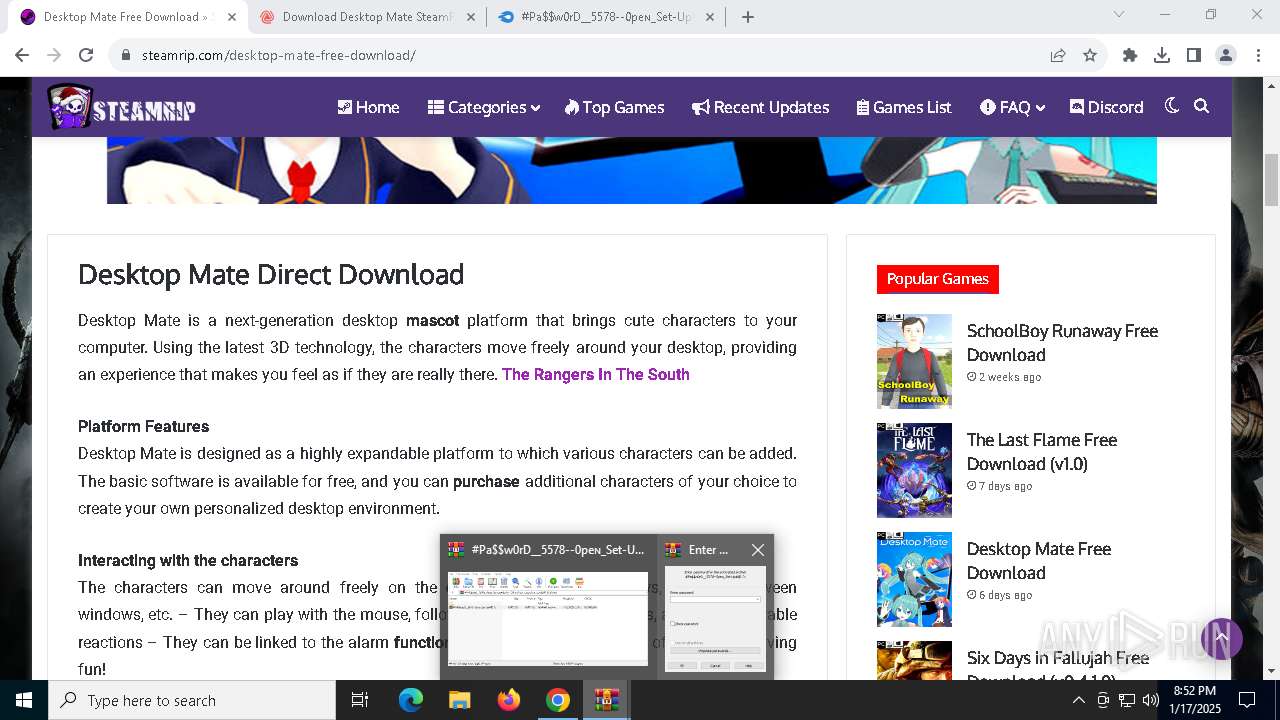Toggle dark mode with the moon icon
Image resolution: width=1280 pixels, height=720 pixels.
[x=1172, y=106]
